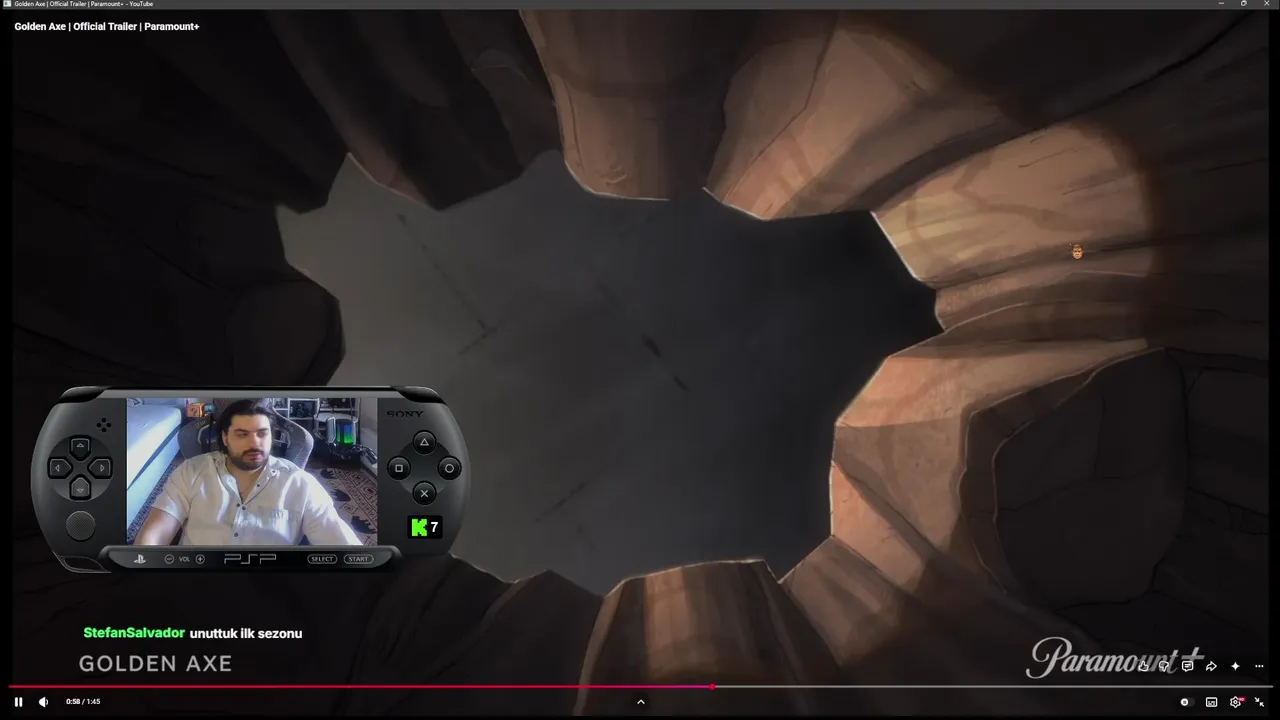Image resolution: width=1280 pixels, height=720 pixels.
Task: Click the red video progress bar
Action: (x=640, y=687)
